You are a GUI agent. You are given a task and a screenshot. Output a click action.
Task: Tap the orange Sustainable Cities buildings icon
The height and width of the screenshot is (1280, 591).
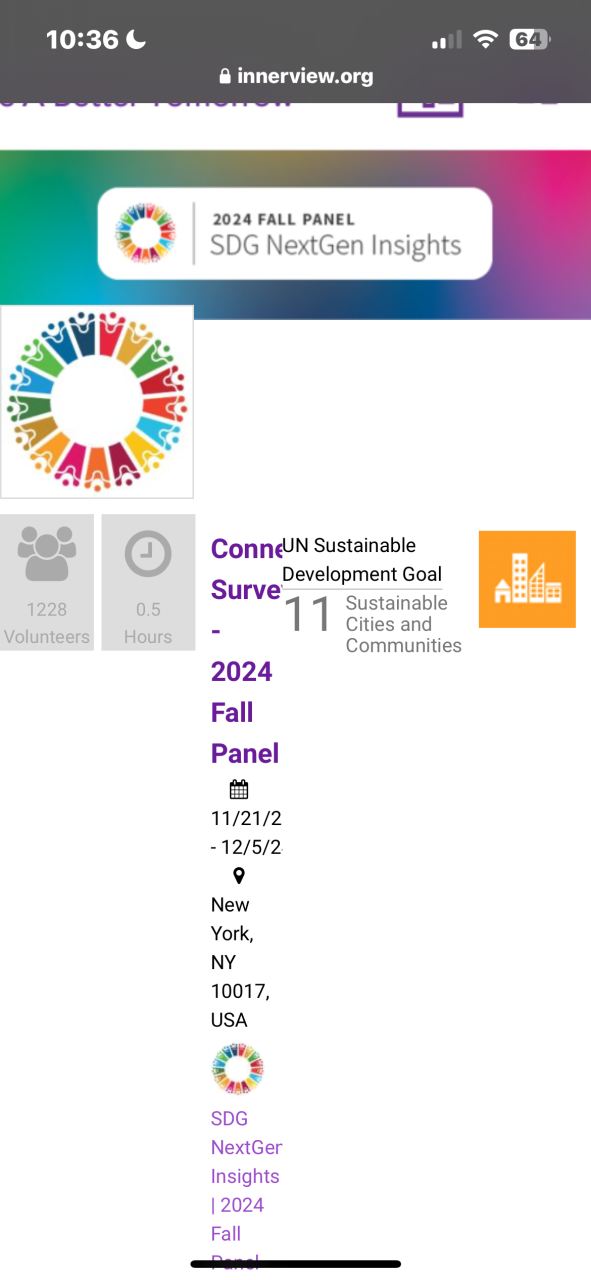pyautogui.click(x=527, y=579)
